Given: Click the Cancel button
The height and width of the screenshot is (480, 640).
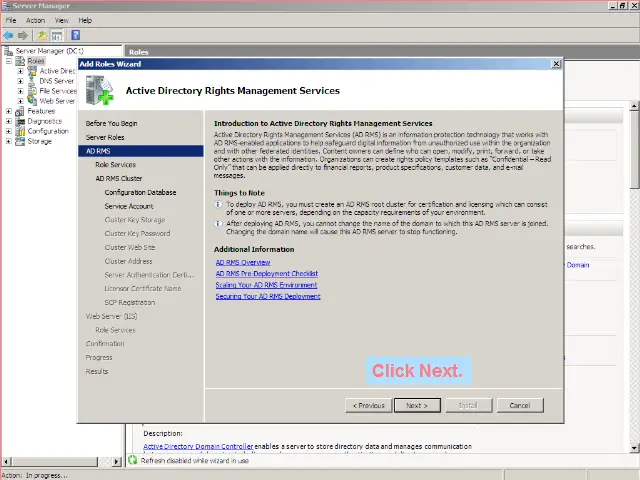Looking at the screenshot, I should (520, 405).
